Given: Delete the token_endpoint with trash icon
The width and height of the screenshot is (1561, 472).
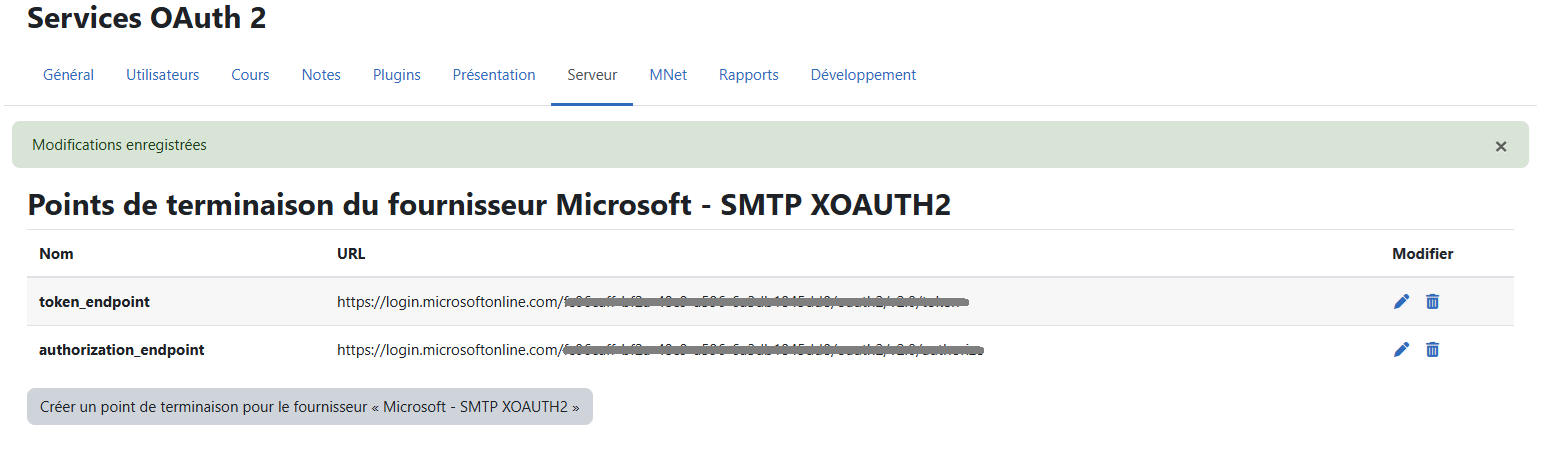Looking at the screenshot, I should point(1432,301).
